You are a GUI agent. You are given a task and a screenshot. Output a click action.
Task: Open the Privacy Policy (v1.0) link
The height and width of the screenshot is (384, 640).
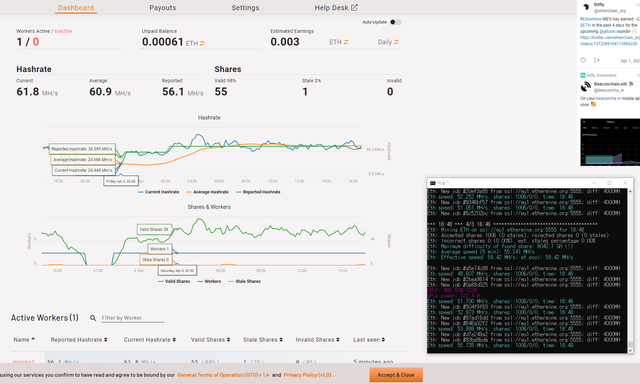[308, 375]
